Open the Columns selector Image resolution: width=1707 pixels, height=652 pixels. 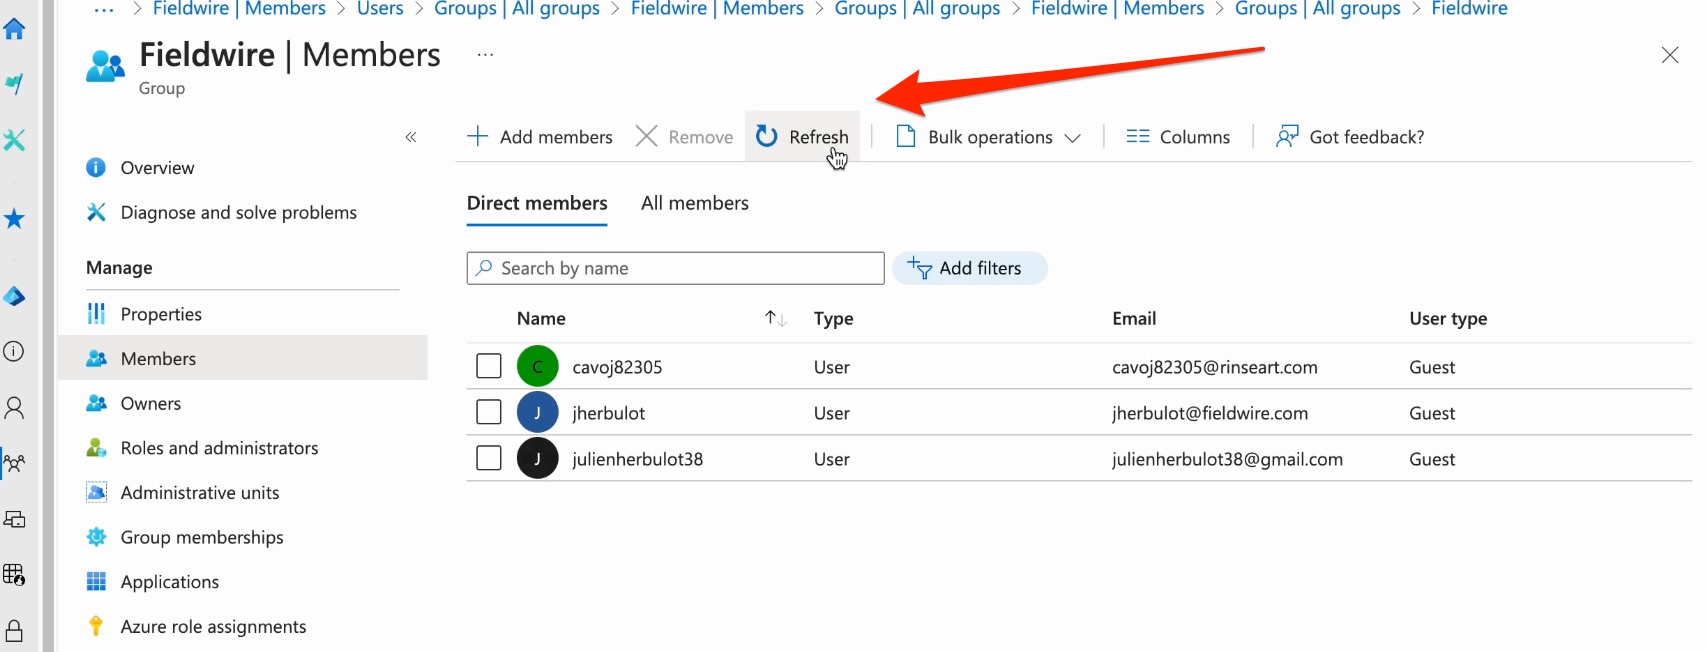[x=1178, y=137]
